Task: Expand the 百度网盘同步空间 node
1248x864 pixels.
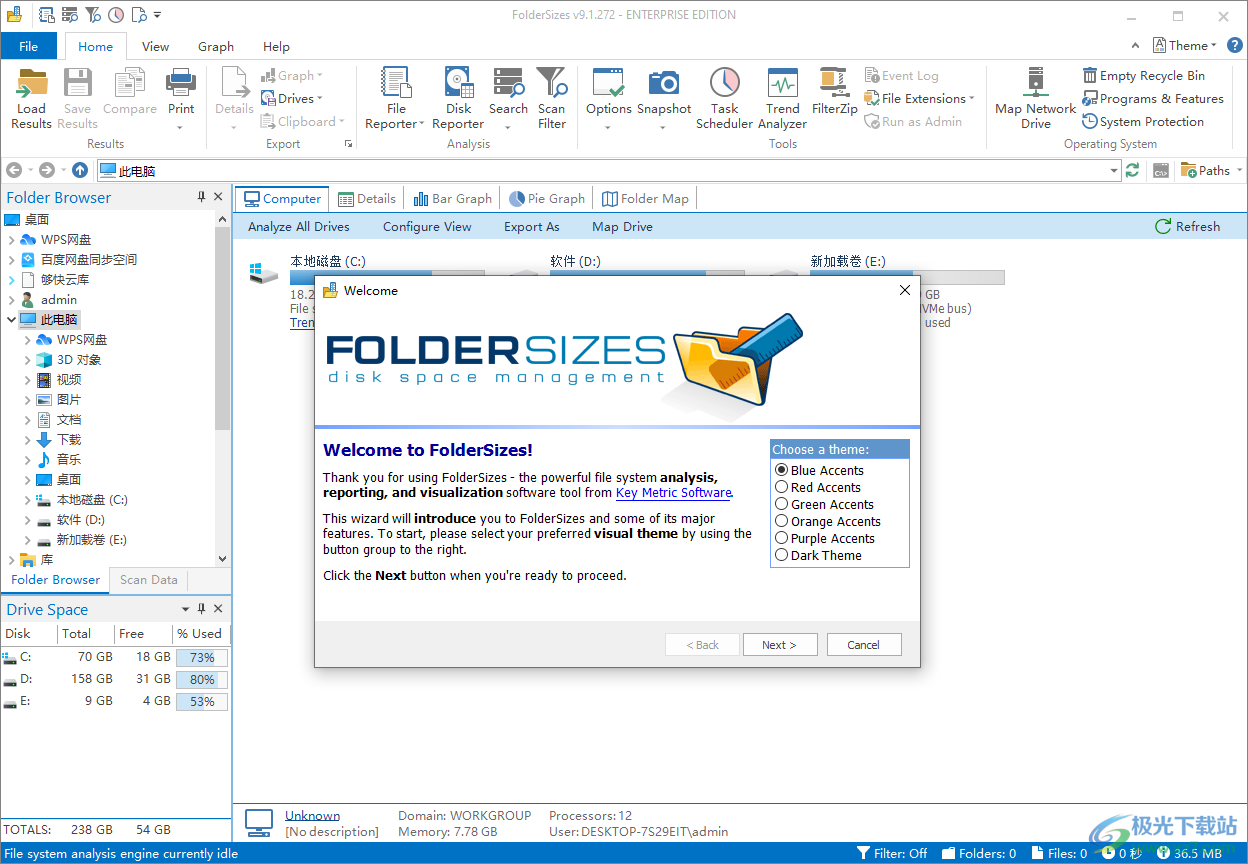Action: point(11,260)
